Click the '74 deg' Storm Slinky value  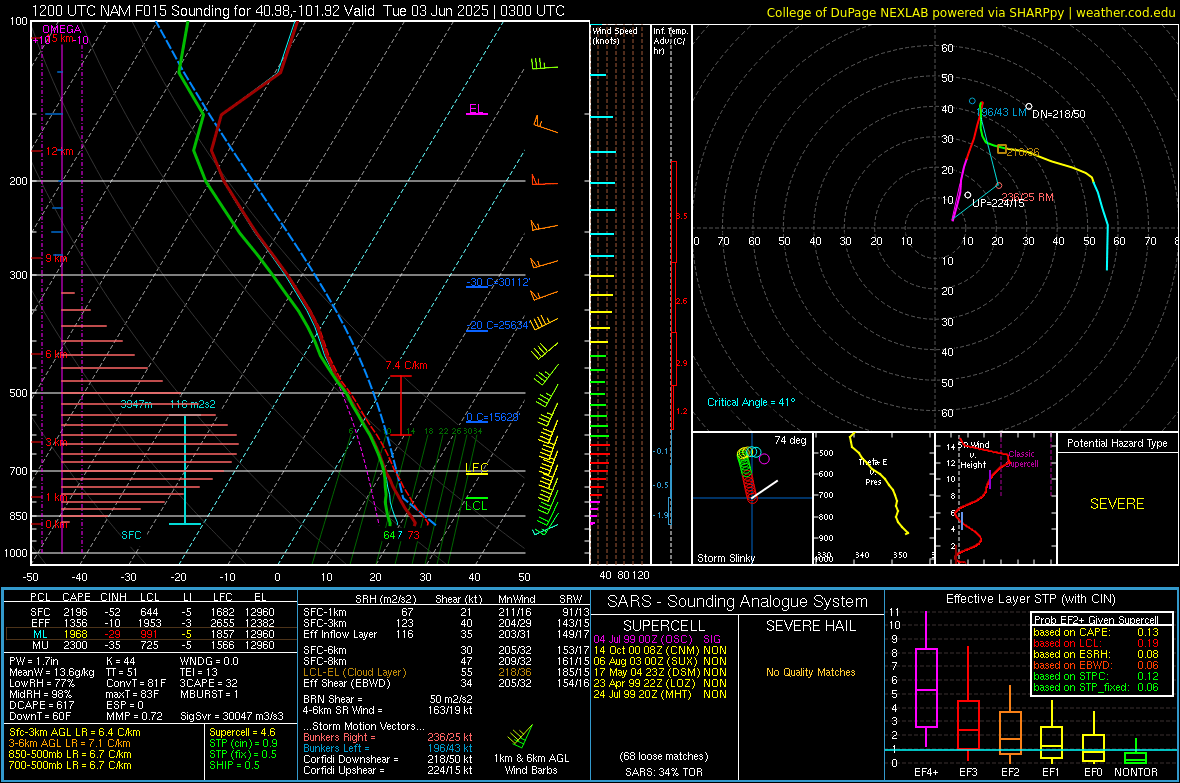click(x=790, y=440)
